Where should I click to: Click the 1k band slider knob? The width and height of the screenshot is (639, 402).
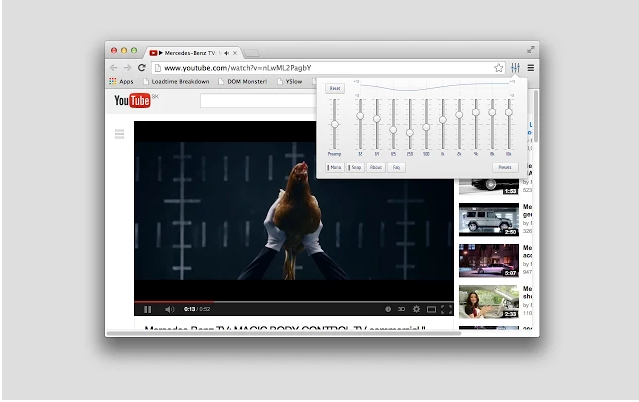pos(443,120)
